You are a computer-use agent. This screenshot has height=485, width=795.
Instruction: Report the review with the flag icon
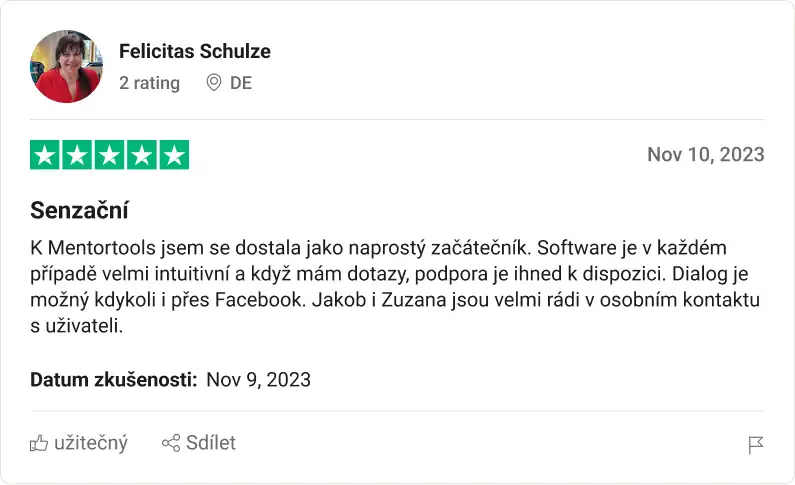coord(756,445)
